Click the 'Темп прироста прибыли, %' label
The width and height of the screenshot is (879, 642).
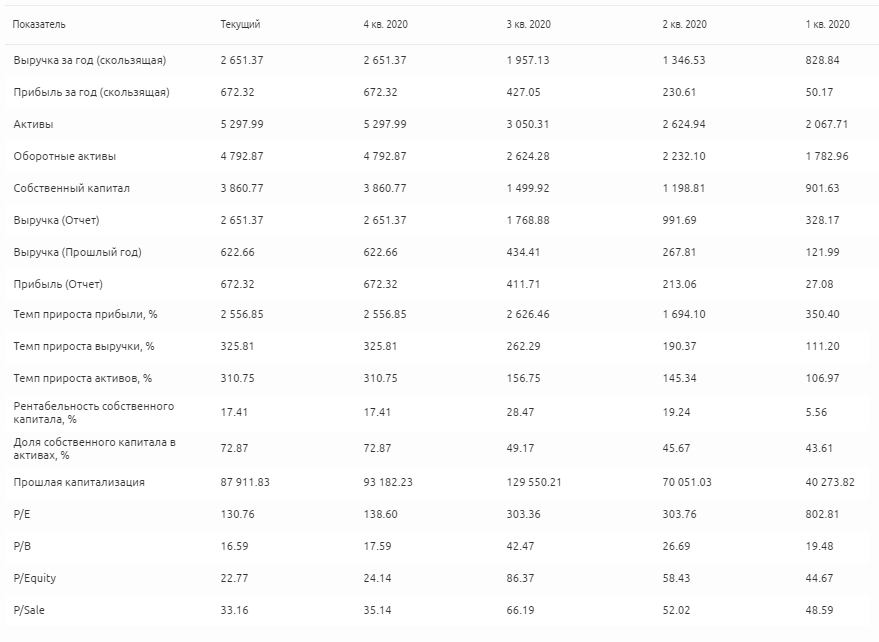point(86,314)
